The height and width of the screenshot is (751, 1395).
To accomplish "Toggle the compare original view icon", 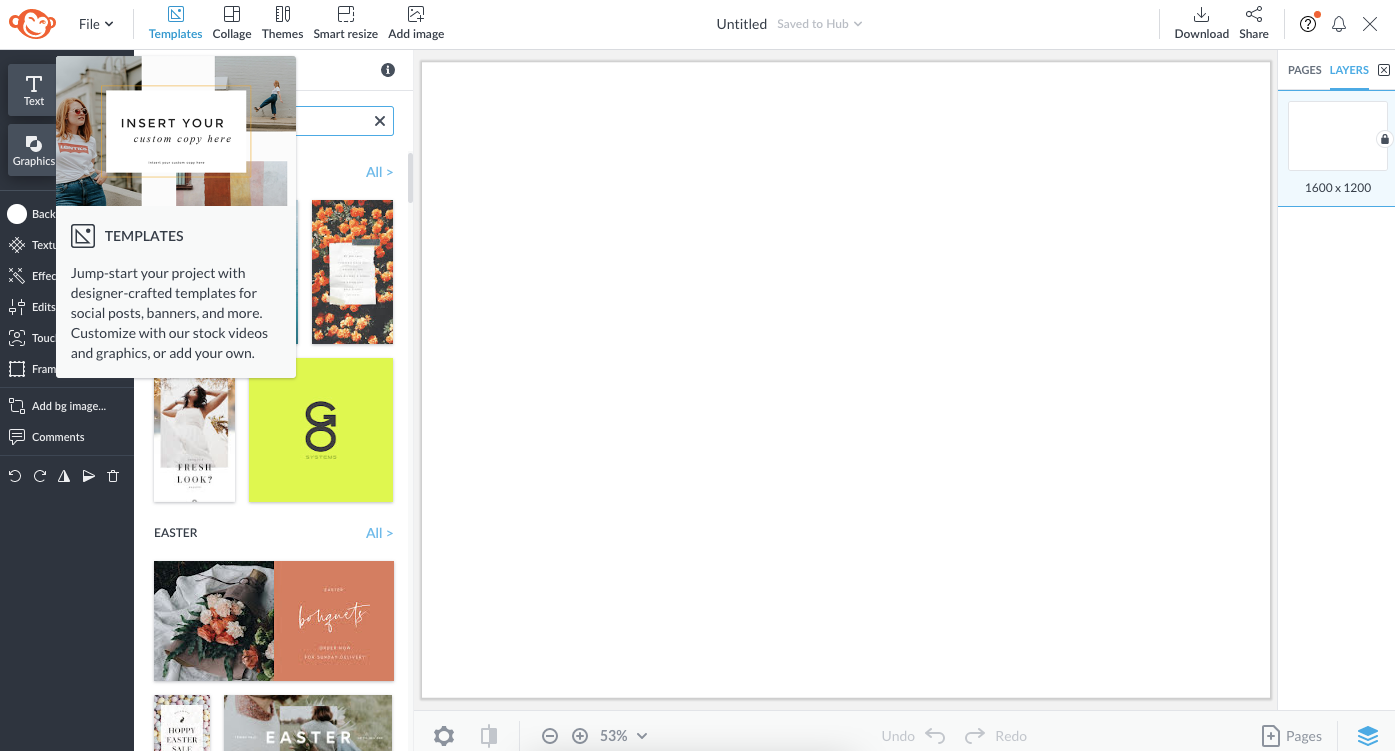I will (x=488, y=736).
